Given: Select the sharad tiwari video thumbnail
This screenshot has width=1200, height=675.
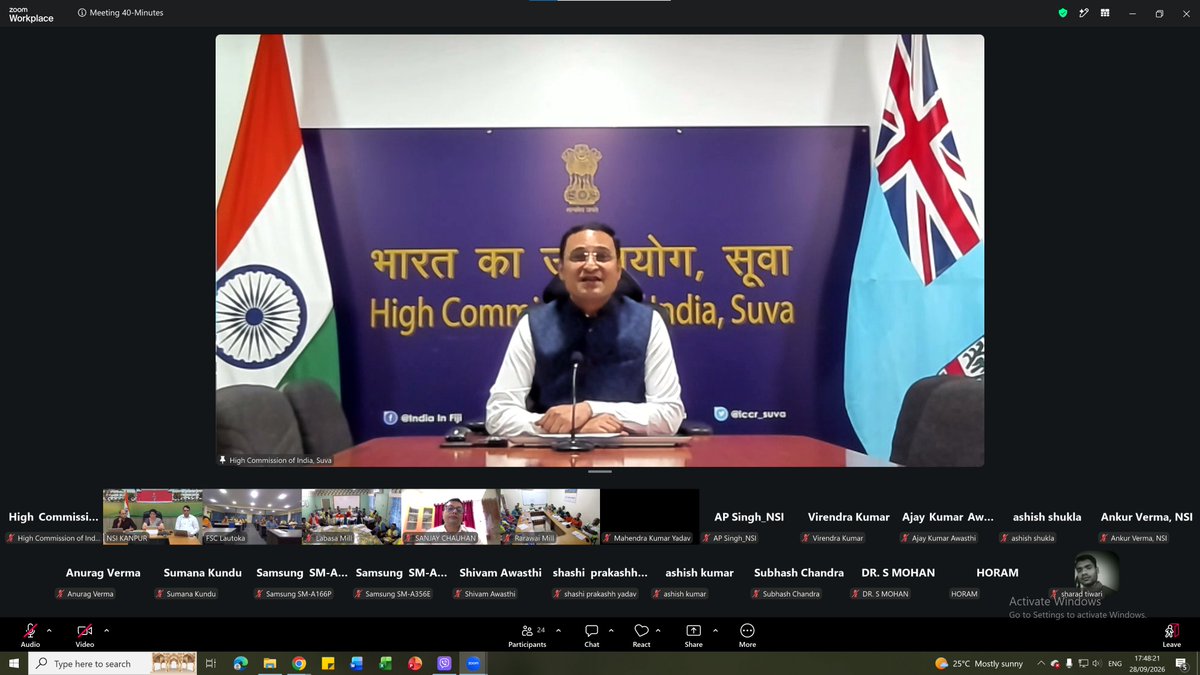Looking at the screenshot, I should point(1096,574).
